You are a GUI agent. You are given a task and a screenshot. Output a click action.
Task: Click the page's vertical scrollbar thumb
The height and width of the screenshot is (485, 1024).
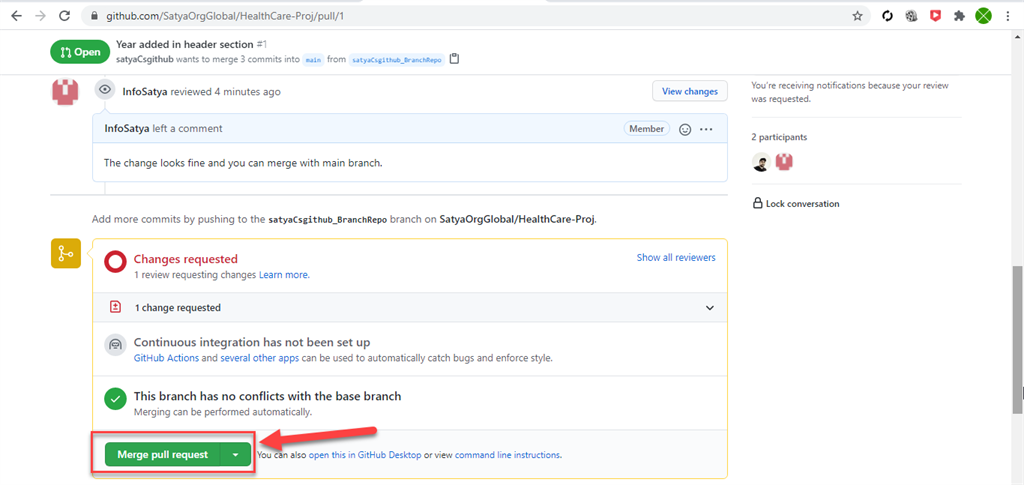1017,339
